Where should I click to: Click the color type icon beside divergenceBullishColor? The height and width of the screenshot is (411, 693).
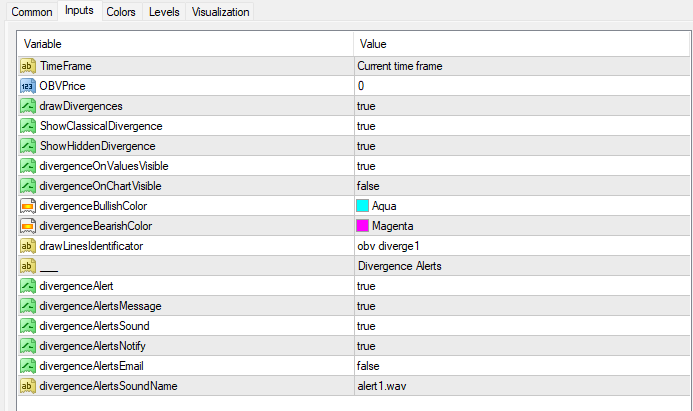pos(28,206)
